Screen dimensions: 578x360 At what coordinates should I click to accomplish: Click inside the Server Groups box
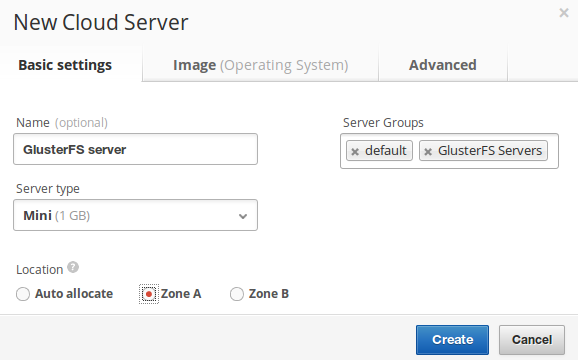click(449, 151)
